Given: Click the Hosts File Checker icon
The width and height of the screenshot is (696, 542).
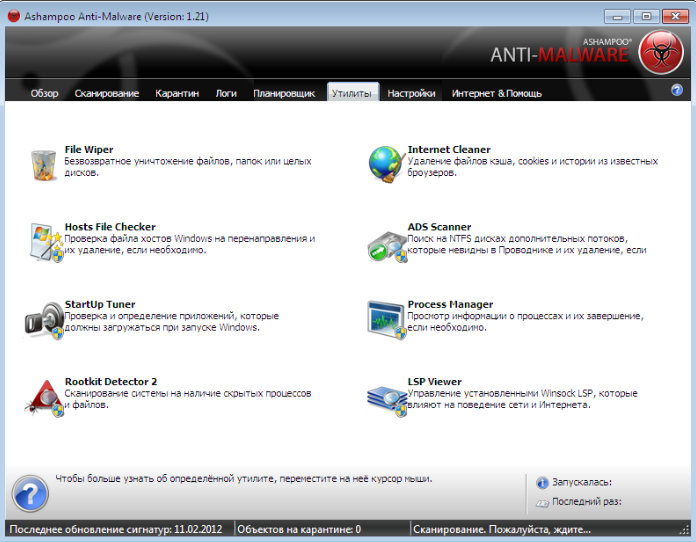Looking at the screenshot, I should [46, 242].
